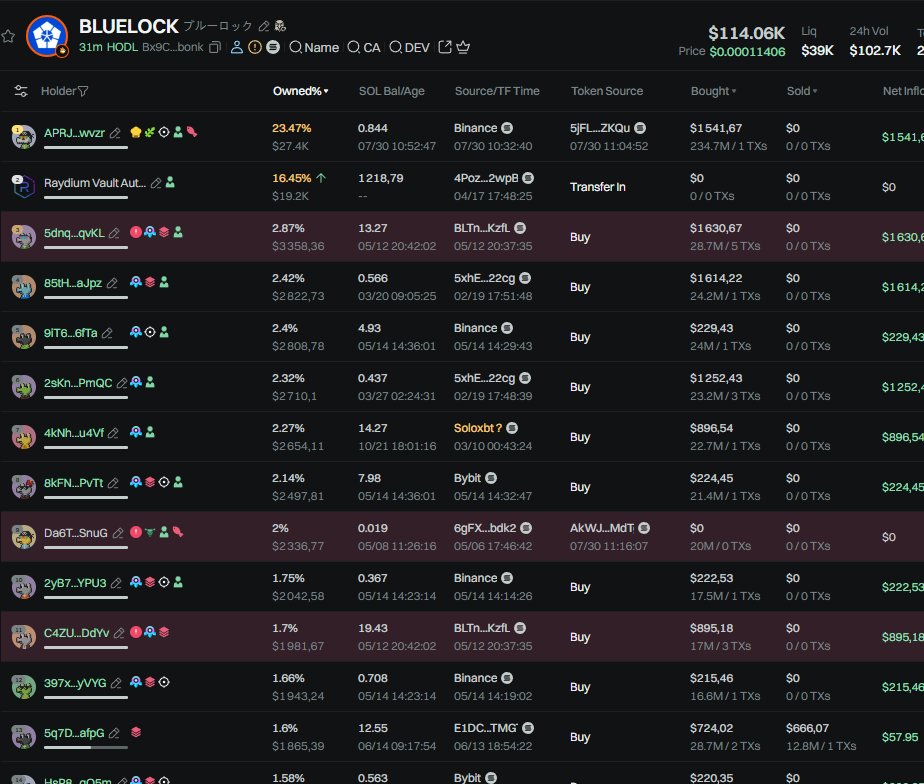Click the holding progress bar under 5q7D...afpG
This screenshot has width=924, height=784.
pos(85,747)
